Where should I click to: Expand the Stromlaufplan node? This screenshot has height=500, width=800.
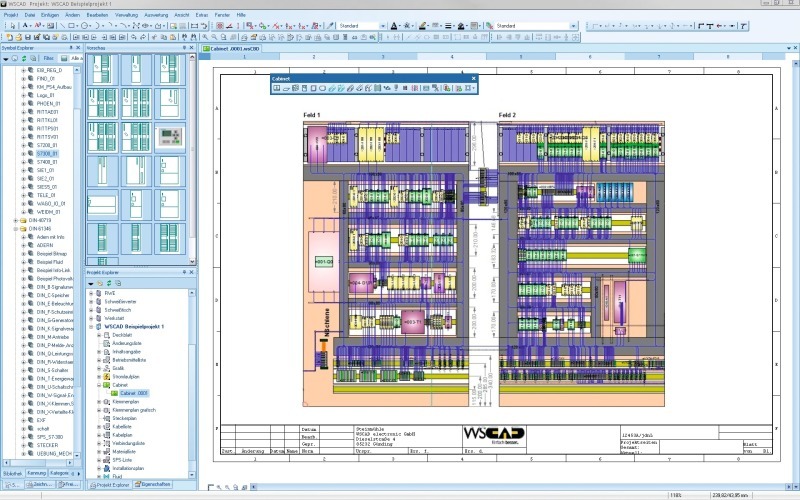click(99, 377)
